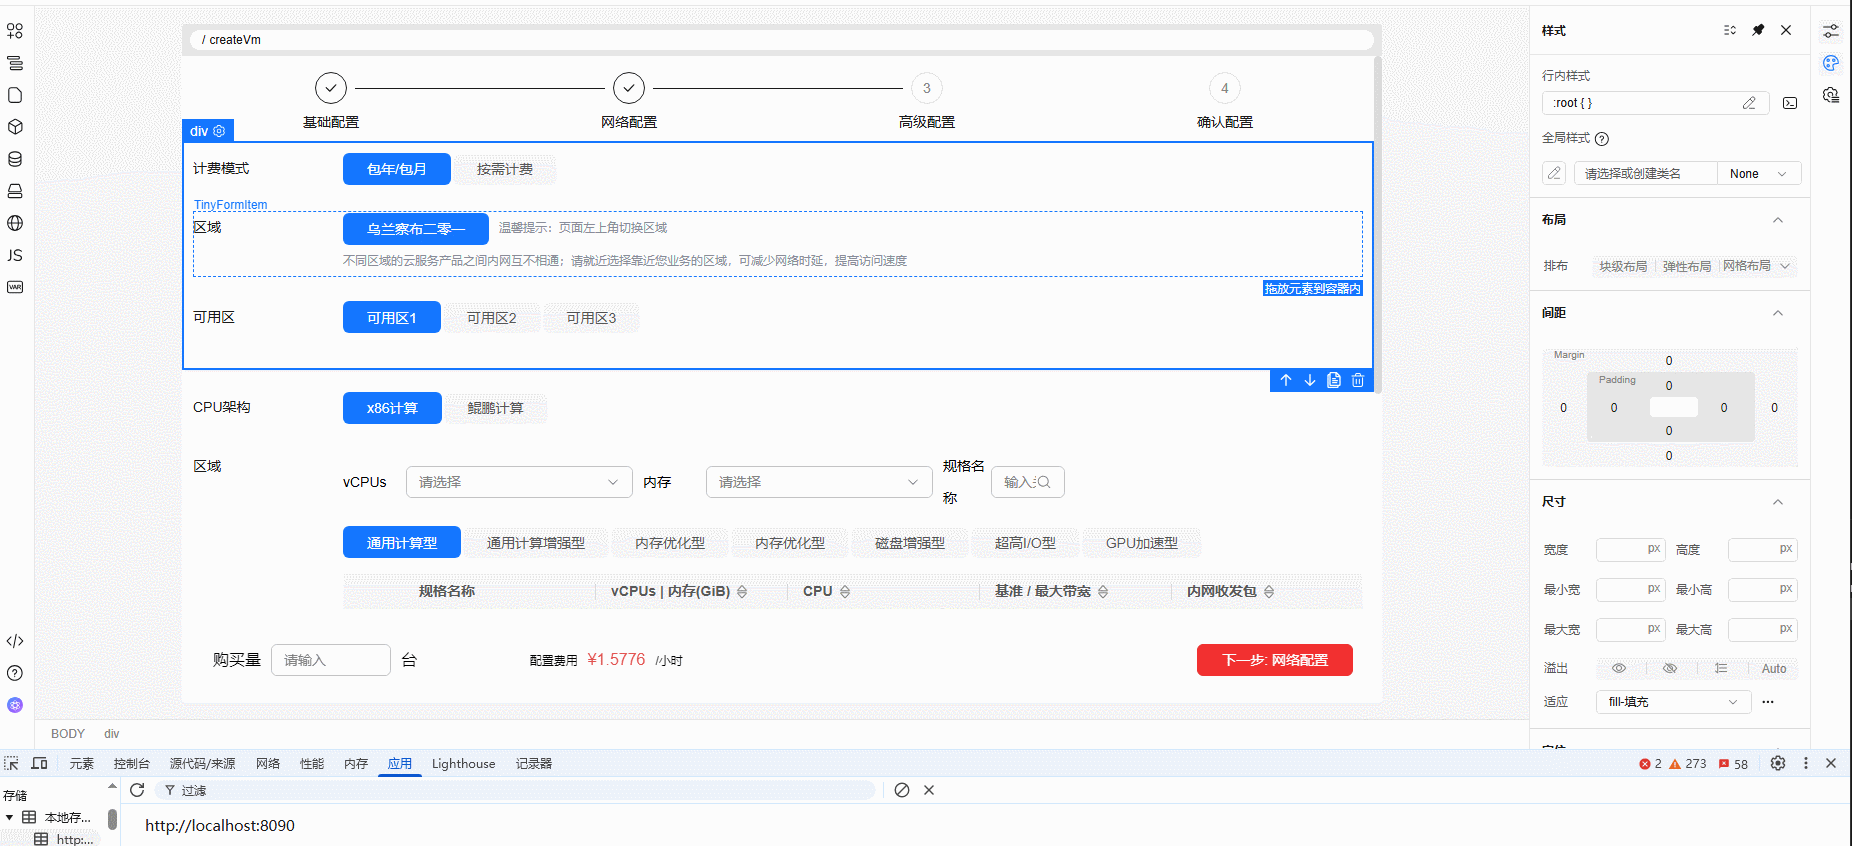Close the style panel
This screenshot has width=1852, height=846.
[1786, 30]
